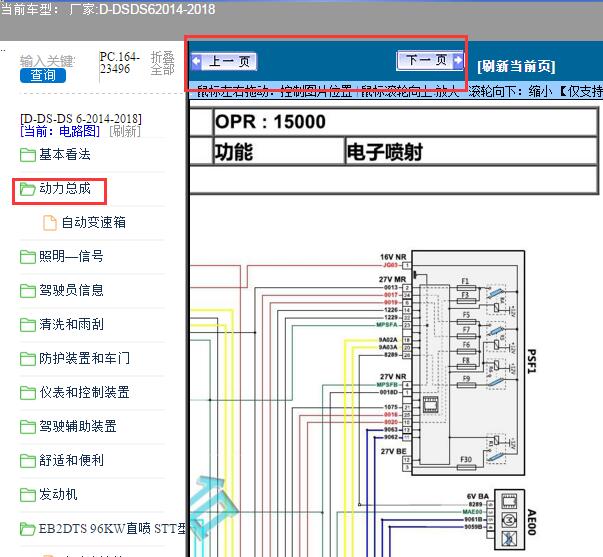Click the folder icon beside 基本看法
This screenshot has height=557, width=603.
point(28,155)
